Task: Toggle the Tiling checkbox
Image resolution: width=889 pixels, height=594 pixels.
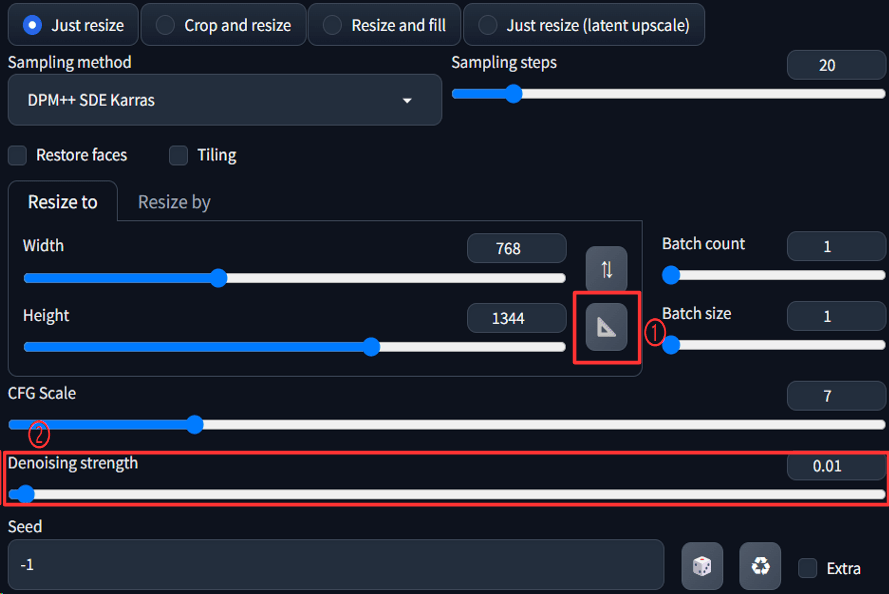Action: pyautogui.click(x=179, y=155)
